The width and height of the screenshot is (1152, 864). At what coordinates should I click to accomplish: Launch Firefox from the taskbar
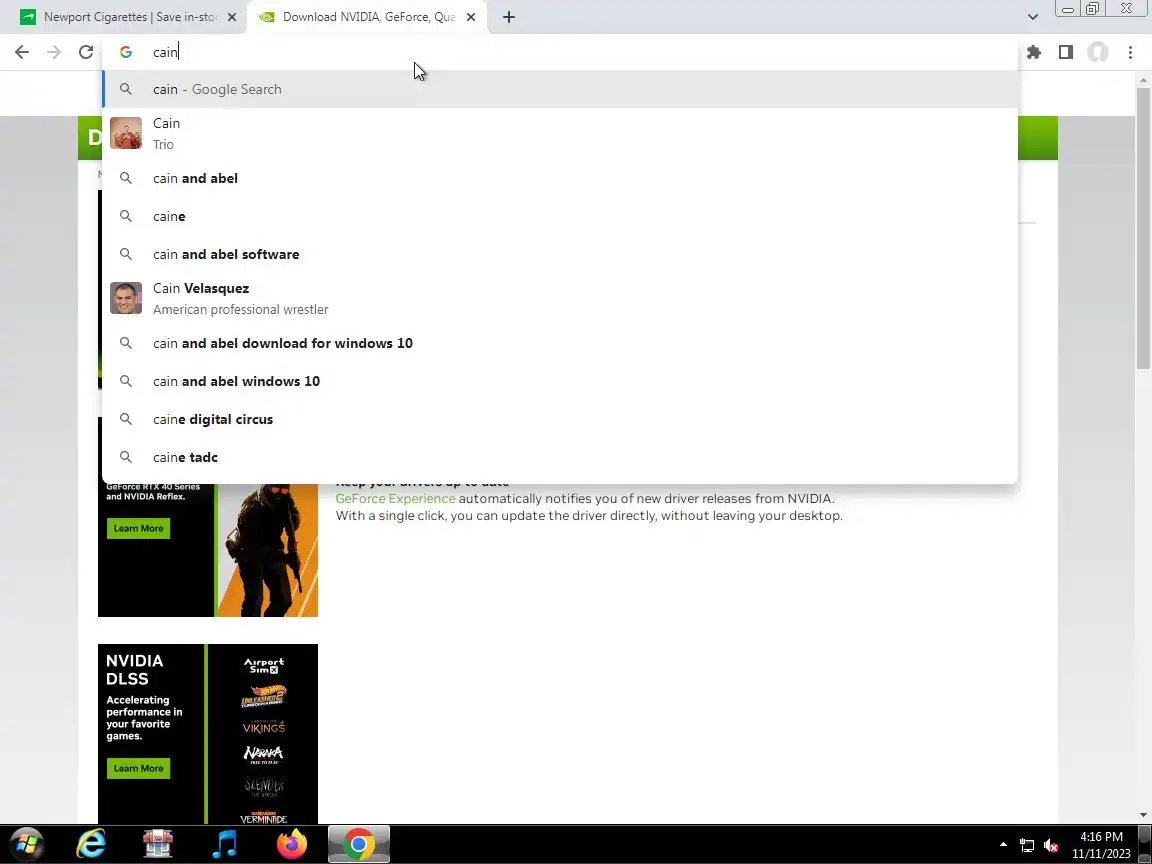pos(292,844)
